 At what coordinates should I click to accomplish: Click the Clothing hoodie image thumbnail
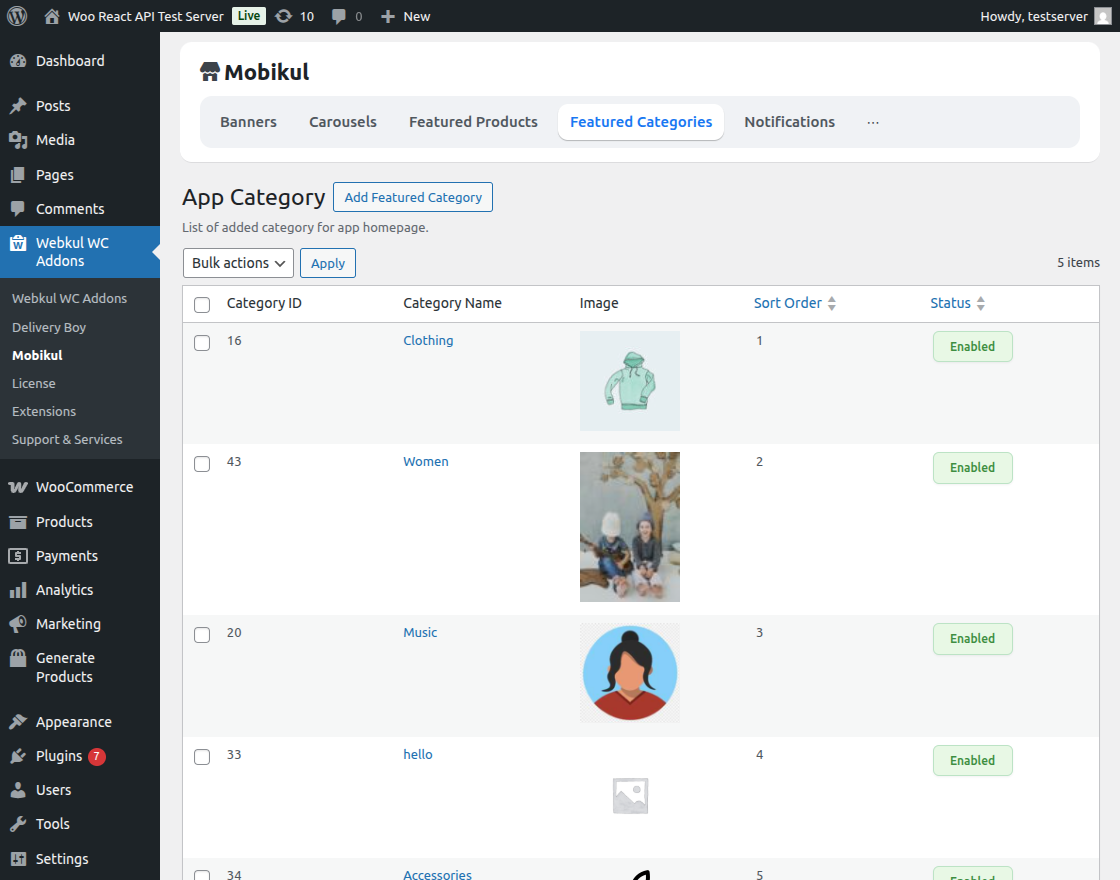click(629, 381)
